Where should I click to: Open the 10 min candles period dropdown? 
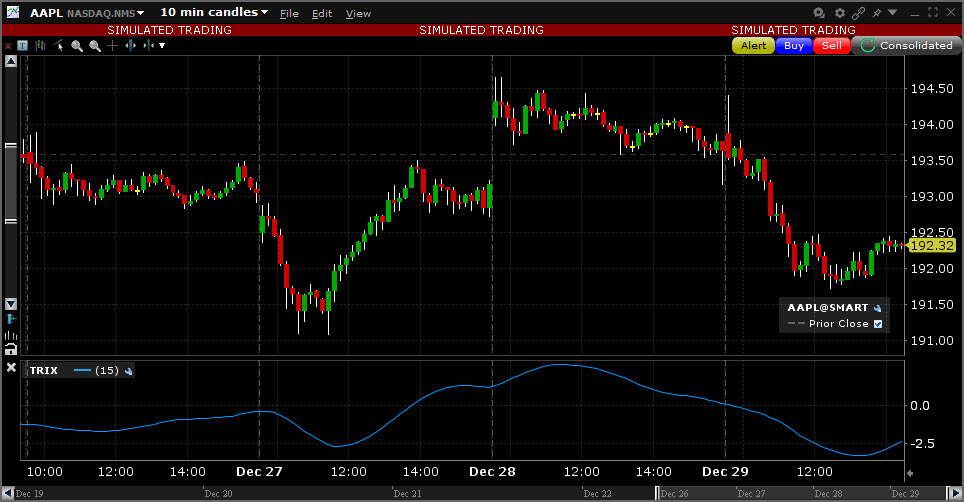click(214, 12)
